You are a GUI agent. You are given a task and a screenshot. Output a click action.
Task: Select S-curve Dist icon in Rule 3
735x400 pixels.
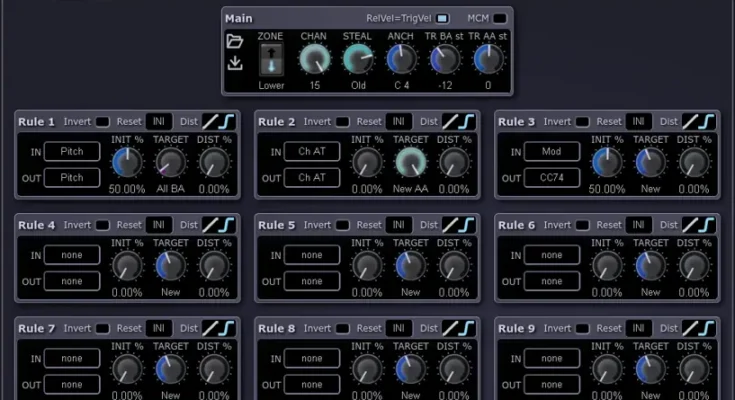coord(709,122)
